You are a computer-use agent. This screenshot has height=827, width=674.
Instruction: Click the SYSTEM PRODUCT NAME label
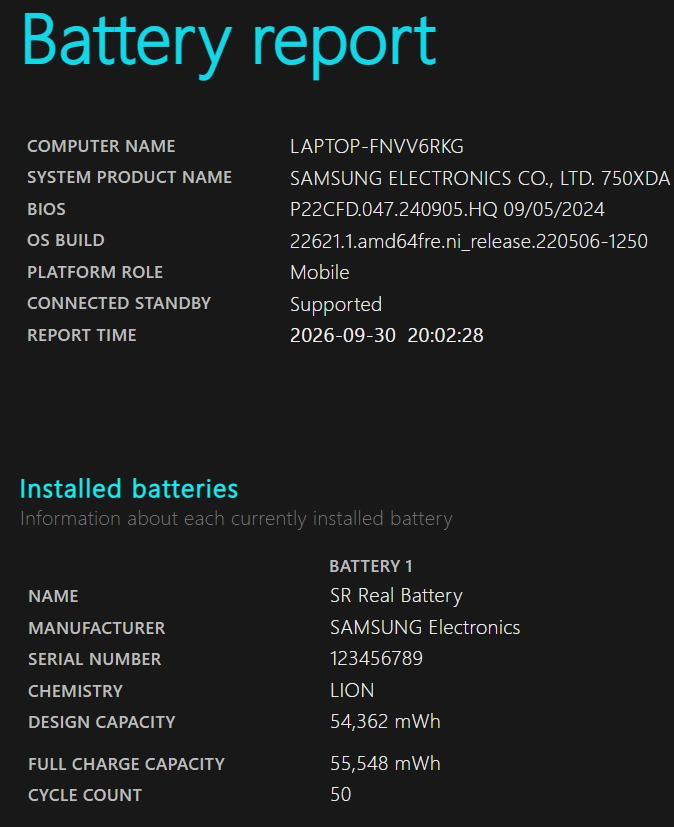pos(129,177)
